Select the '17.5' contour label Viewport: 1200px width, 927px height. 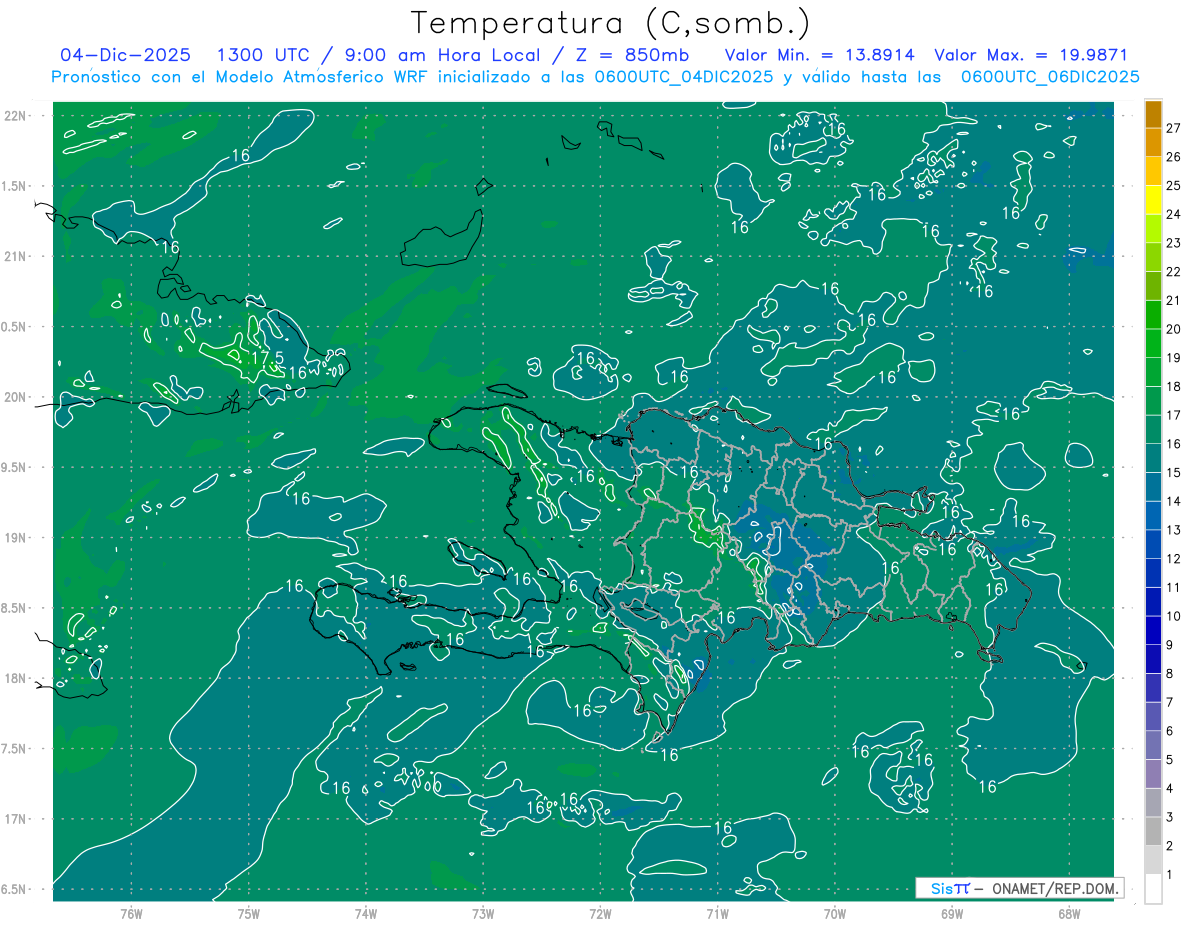coord(268,357)
